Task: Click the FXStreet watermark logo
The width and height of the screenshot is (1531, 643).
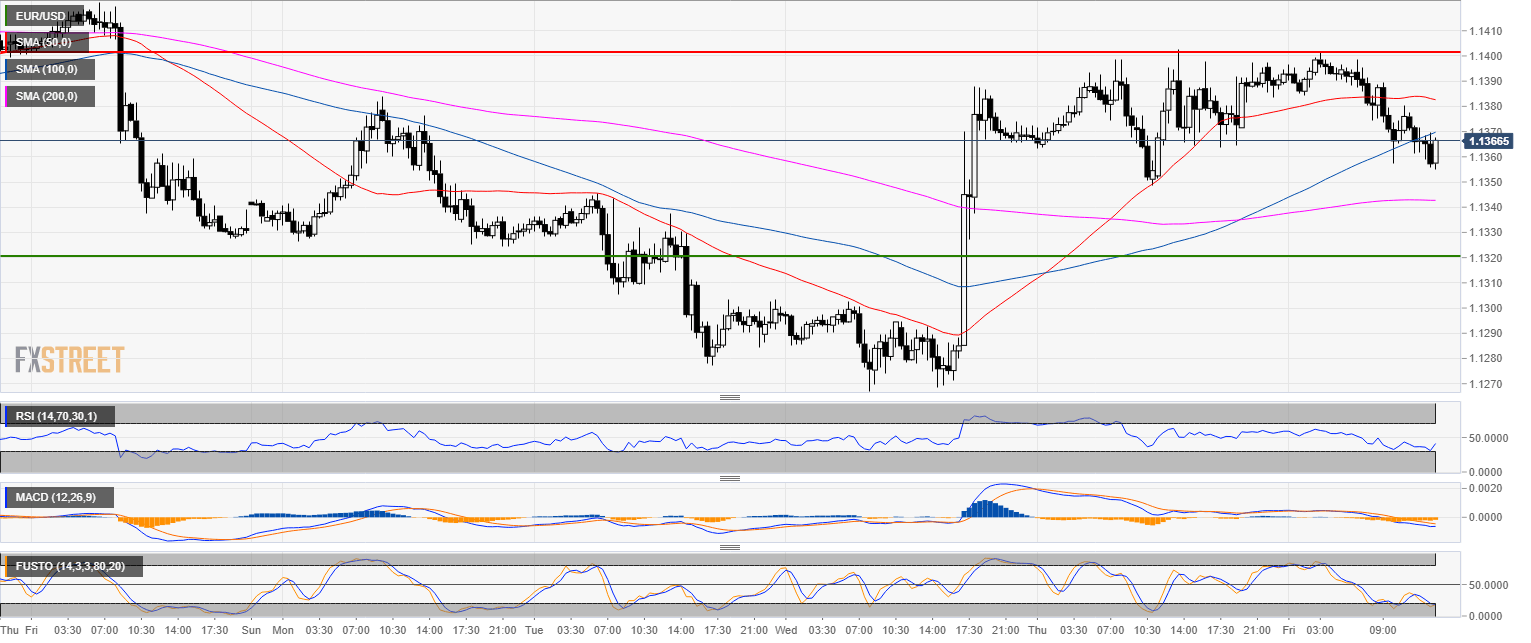Action: (69, 360)
